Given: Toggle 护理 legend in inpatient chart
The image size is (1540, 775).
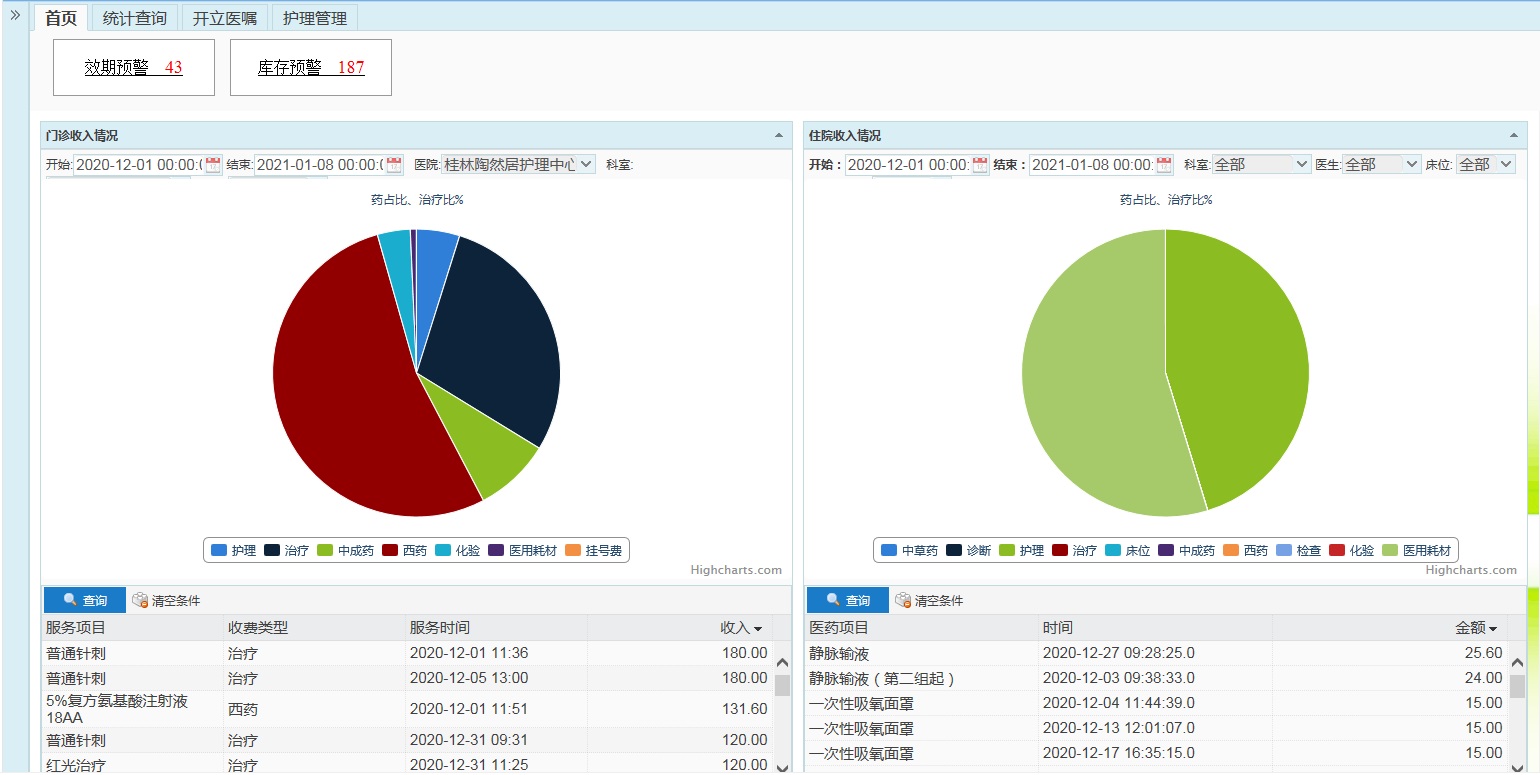Looking at the screenshot, I should tap(1022, 551).
